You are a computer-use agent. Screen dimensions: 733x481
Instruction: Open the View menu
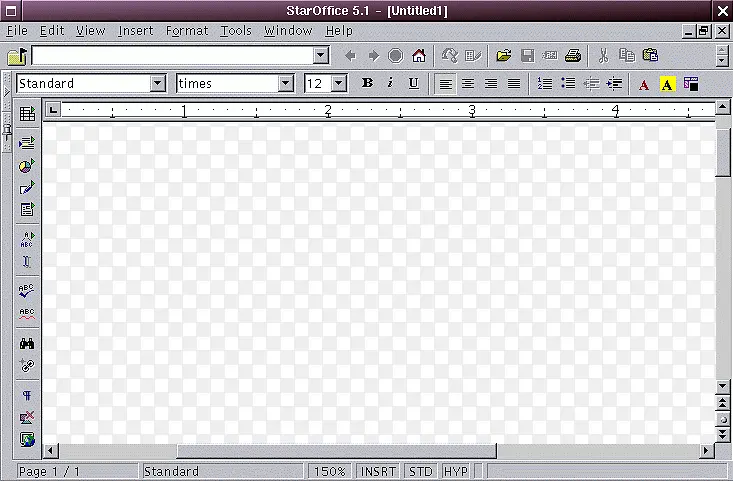[x=90, y=31]
